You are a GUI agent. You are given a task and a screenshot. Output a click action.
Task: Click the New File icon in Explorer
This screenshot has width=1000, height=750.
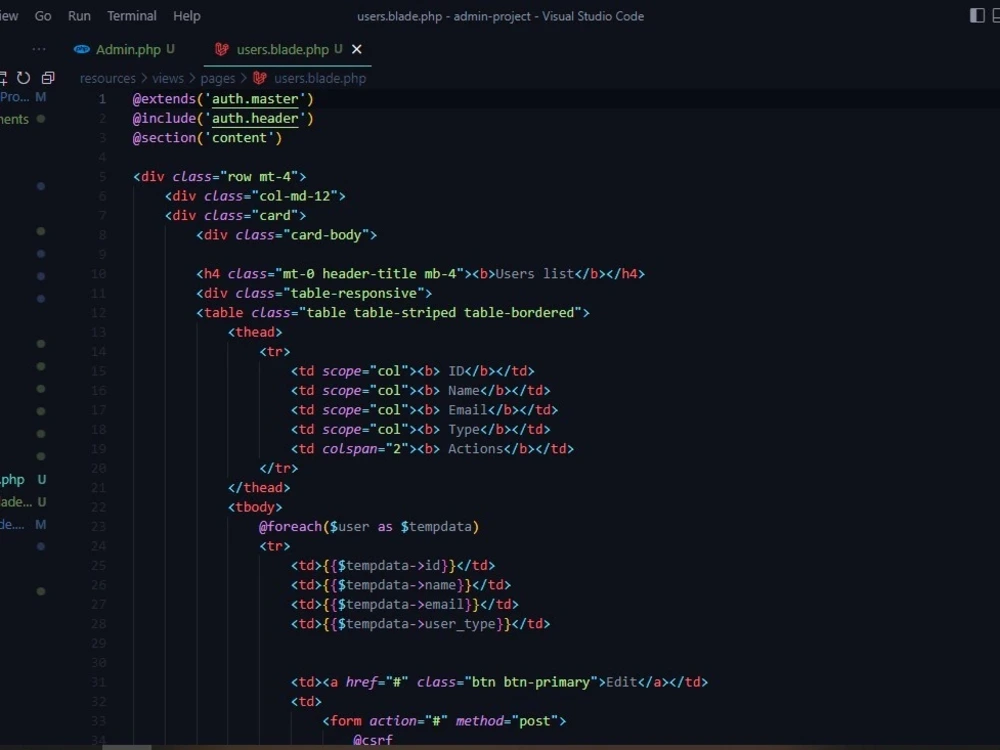point(5,77)
